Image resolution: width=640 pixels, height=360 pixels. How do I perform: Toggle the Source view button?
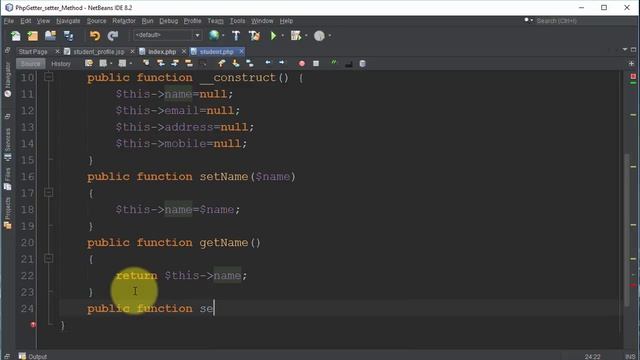(x=31, y=64)
